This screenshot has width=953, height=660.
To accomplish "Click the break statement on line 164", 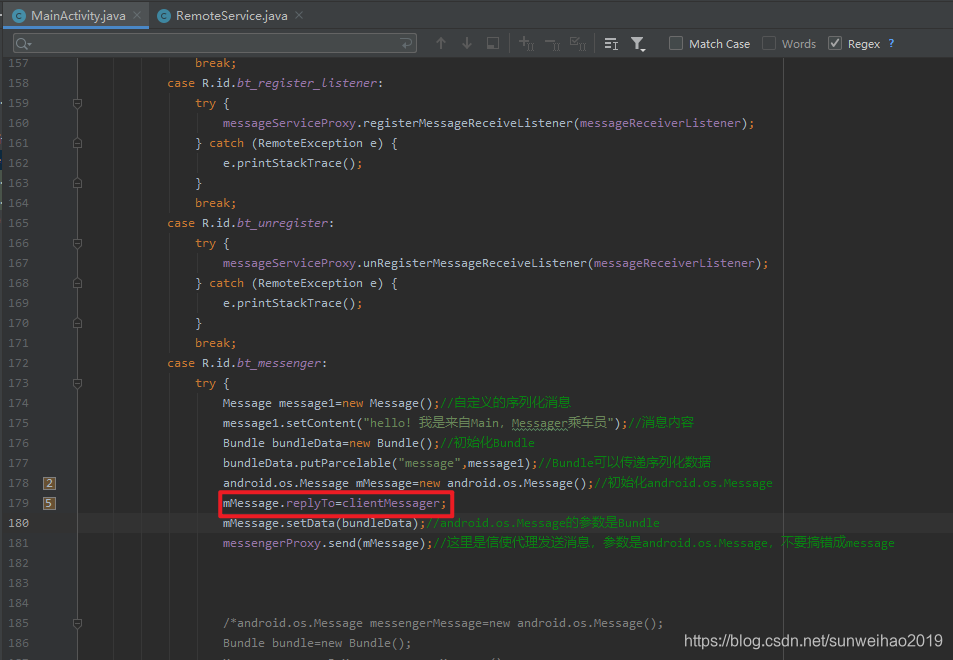I will tap(215, 203).
